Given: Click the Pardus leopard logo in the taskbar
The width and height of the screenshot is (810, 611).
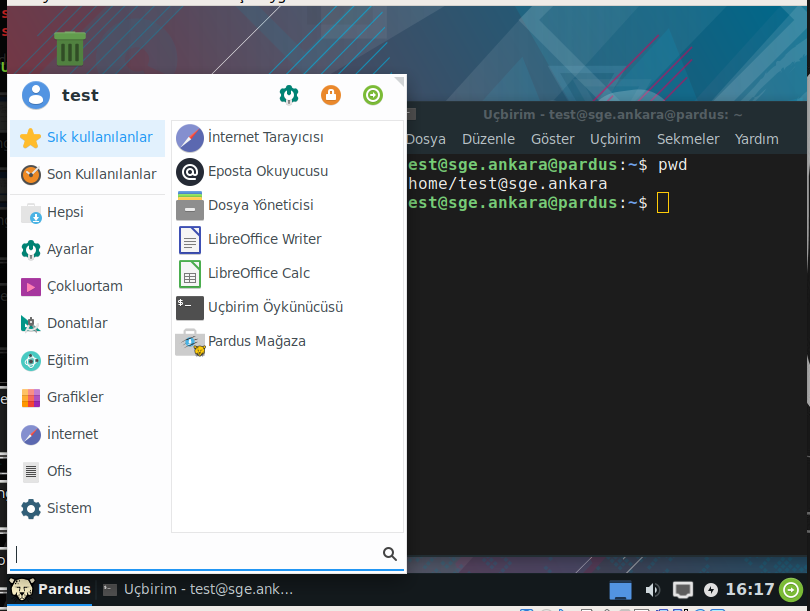Looking at the screenshot, I should pyautogui.click(x=22, y=589).
